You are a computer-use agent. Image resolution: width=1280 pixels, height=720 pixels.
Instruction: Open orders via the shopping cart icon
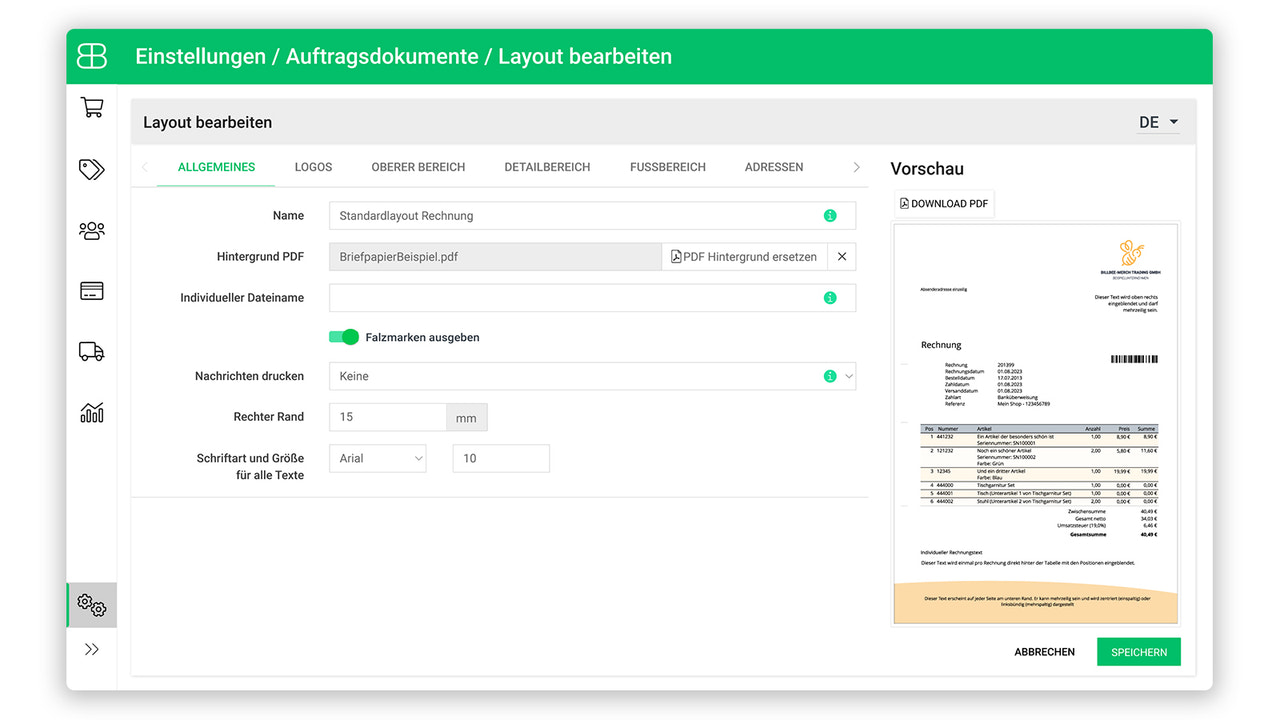pos(91,107)
